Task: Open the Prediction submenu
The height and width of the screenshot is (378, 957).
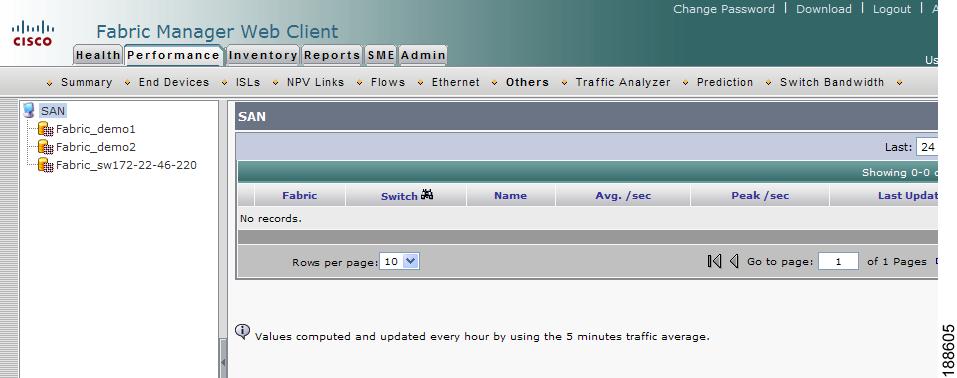Action: (x=724, y=82)
